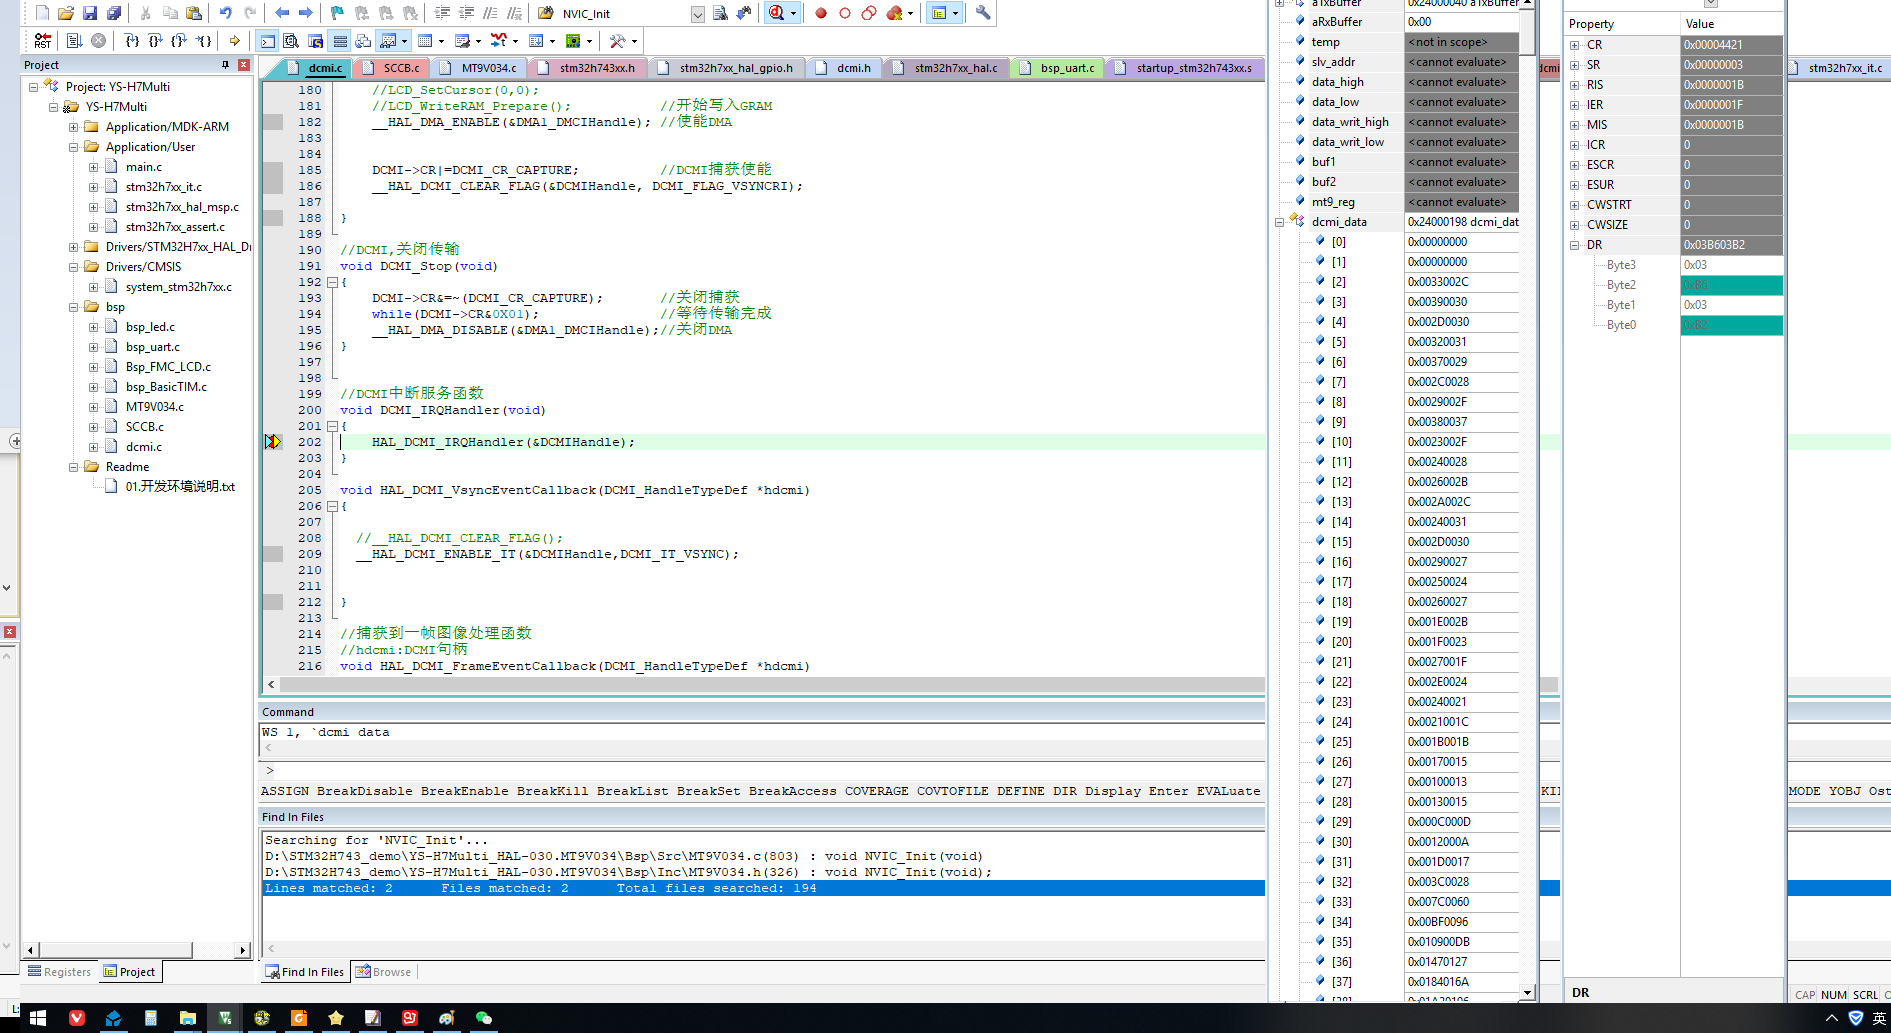This screenshot has height=1033, width=1891.
Task: Open the Find in Files dialog icon
Action: pos(546,13)
